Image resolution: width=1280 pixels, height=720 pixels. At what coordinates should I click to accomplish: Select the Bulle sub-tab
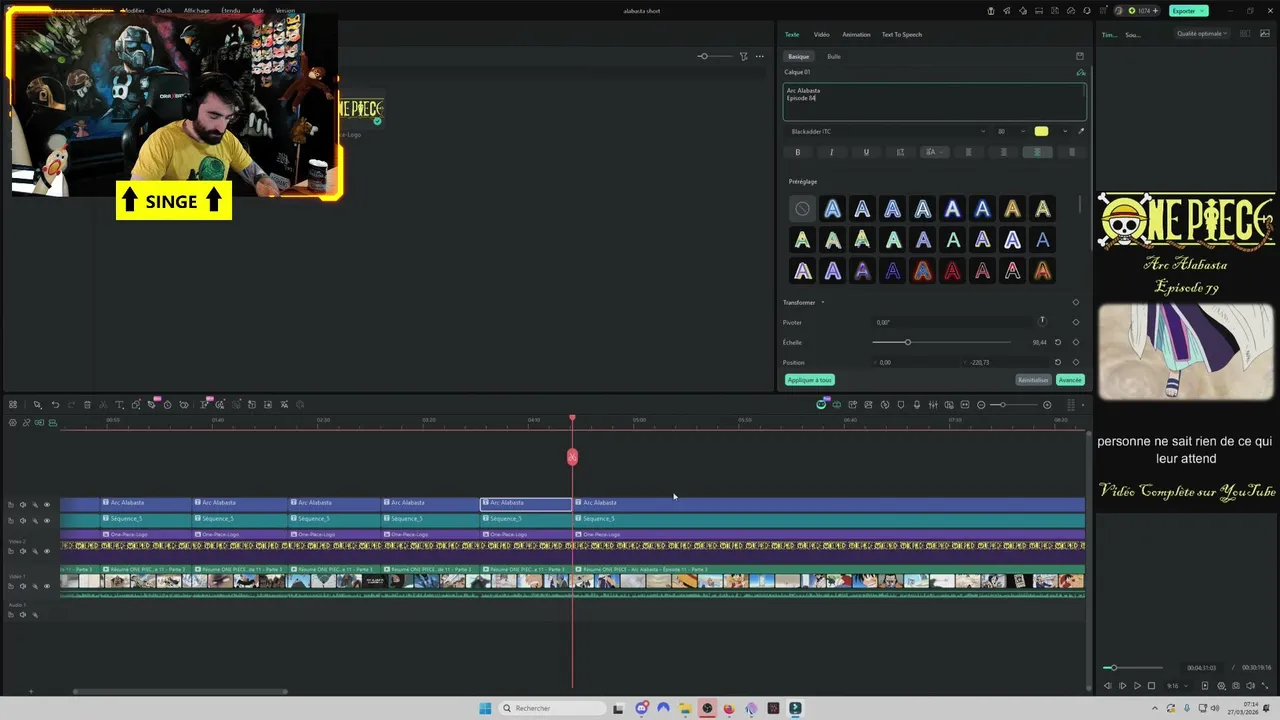click(x=834, y=56)
